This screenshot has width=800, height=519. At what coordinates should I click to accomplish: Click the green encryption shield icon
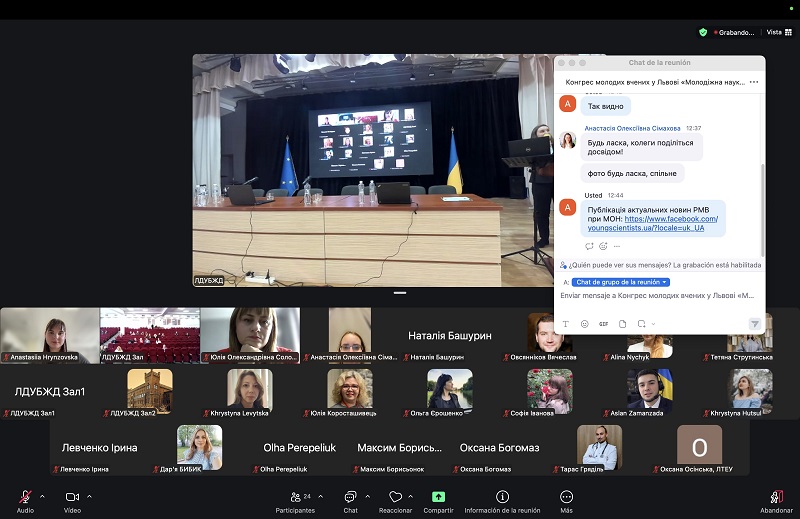click(x=703, y=32)
